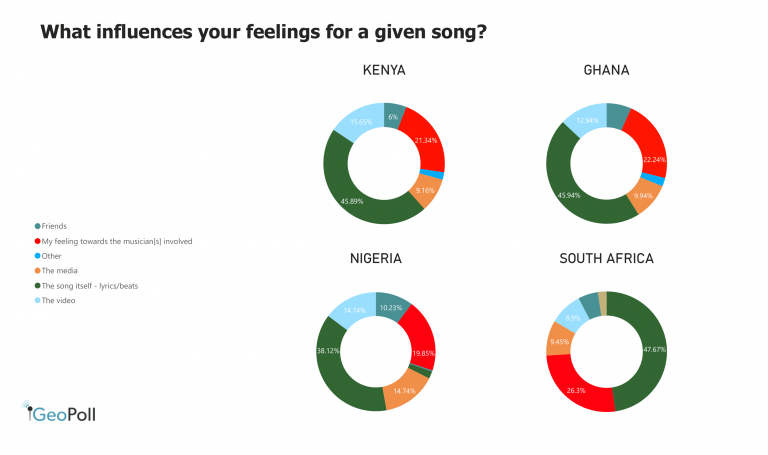This screenshot has height=455, width=768.
Task: Click the SOUTH AFRICA chart title
Action: pyautogui.click(x=606, y=258)
